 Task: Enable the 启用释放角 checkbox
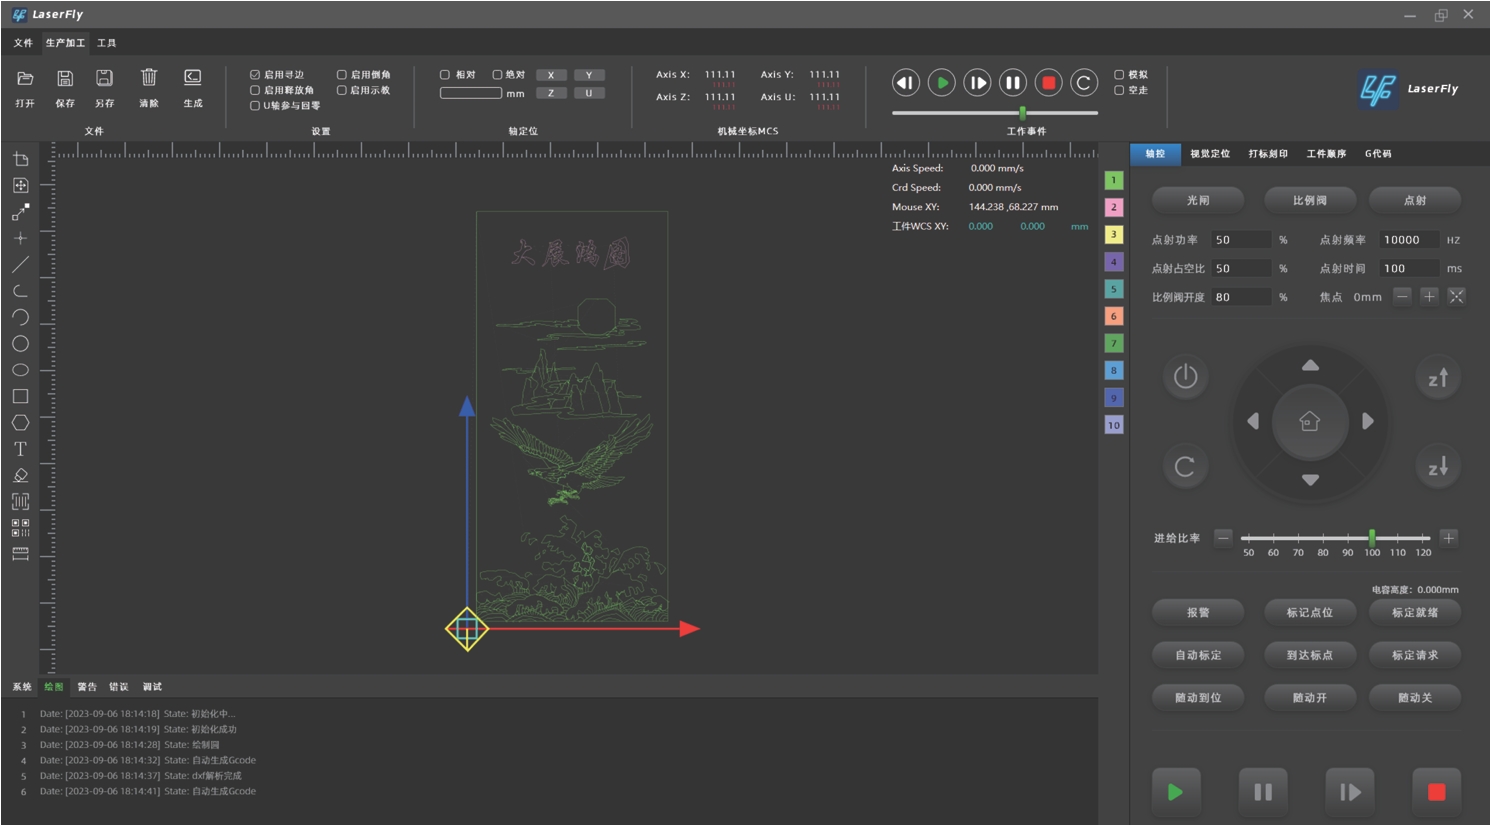[x=255, y=90]
